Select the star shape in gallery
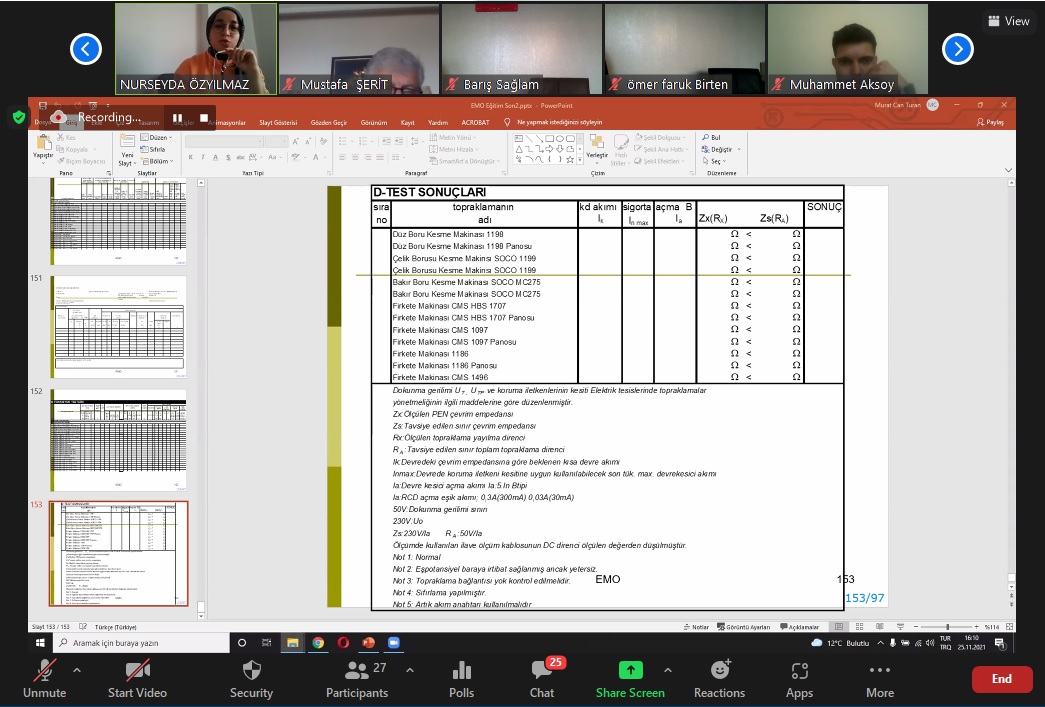The height and width of the screenshot is (707, 1045). pos(570,160)
